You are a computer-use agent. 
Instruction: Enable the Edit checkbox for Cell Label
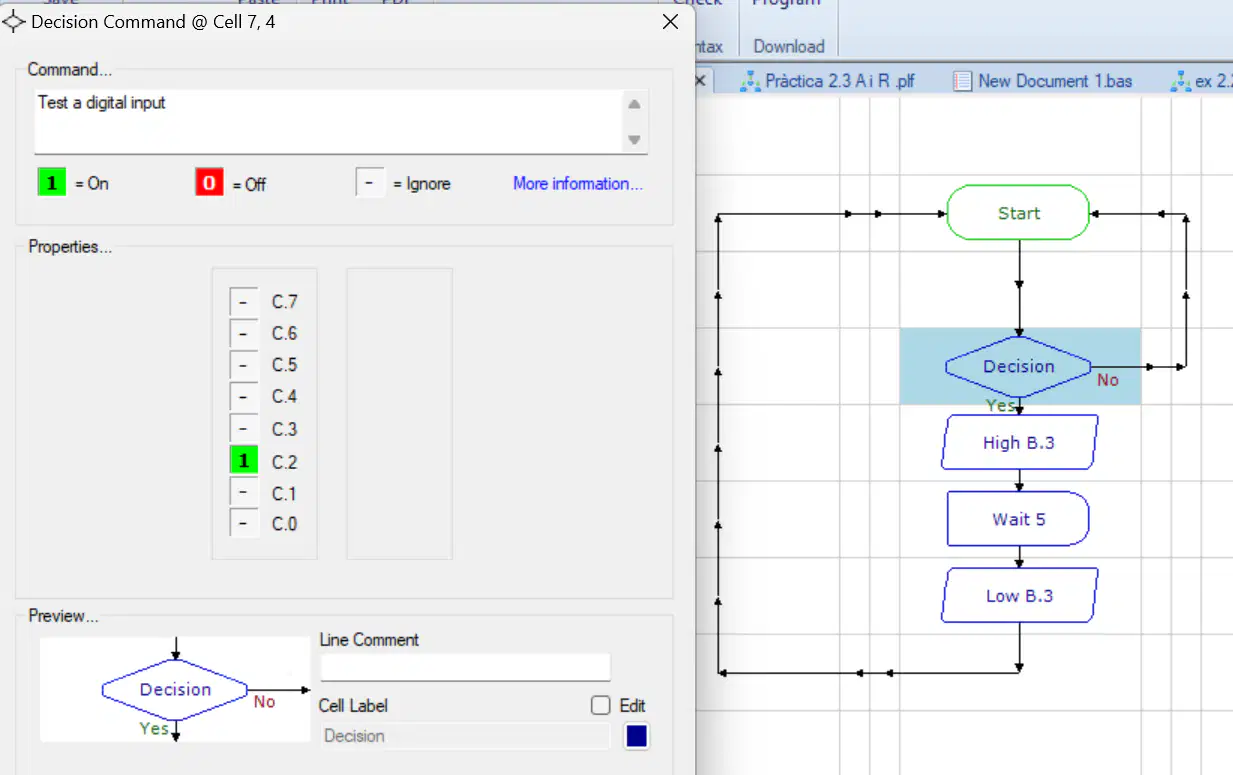600,706
